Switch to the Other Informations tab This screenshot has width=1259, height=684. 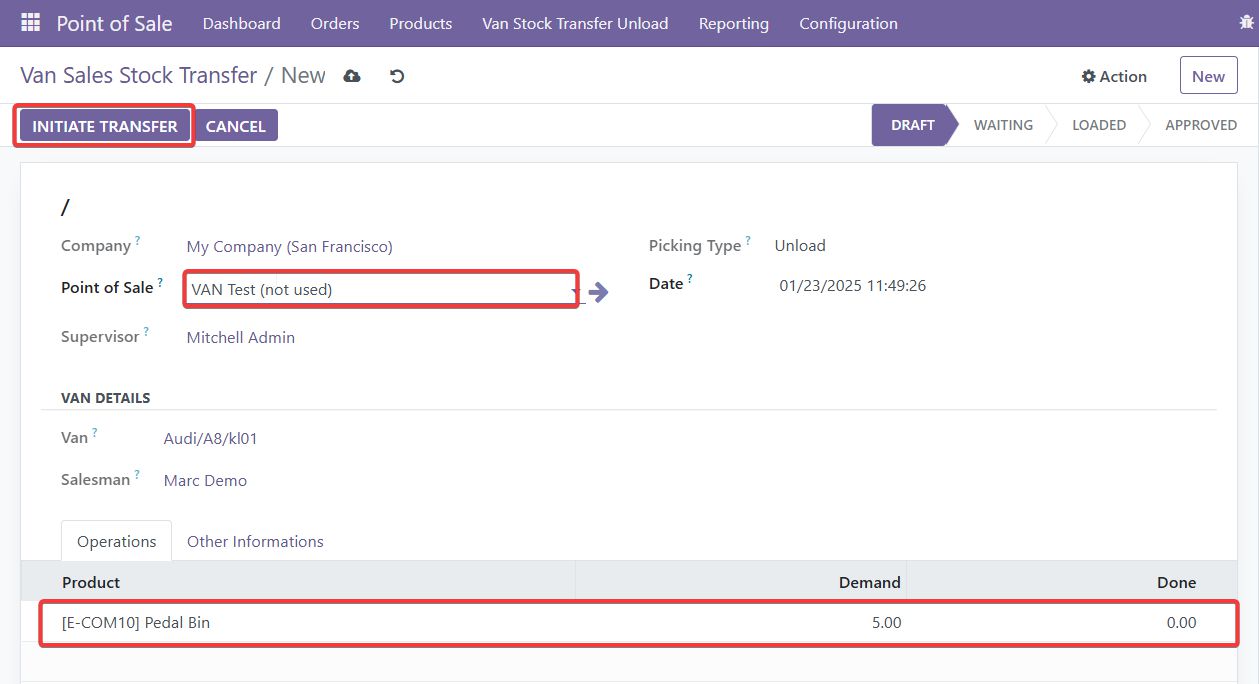[x=255, y=541]
